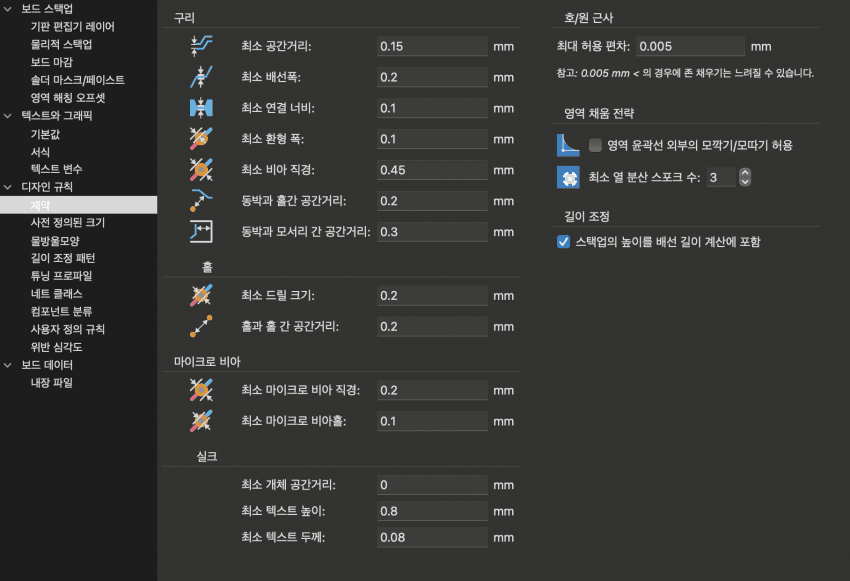850x581 pixels.
Task: Collapse the 디자인 규칙 tree section
Action: [8, 187]
